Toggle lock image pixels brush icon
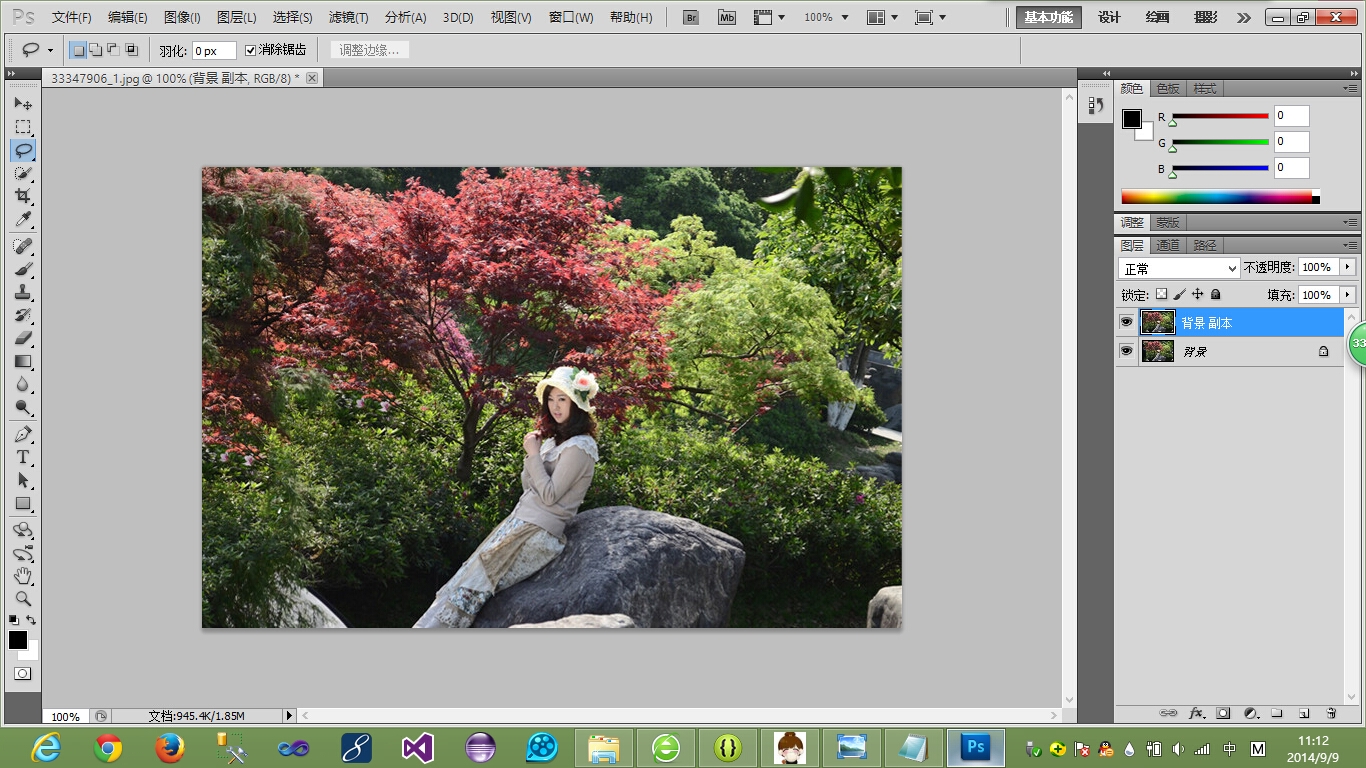The height and width of the screenshot is (768, 1366). 1179,294
